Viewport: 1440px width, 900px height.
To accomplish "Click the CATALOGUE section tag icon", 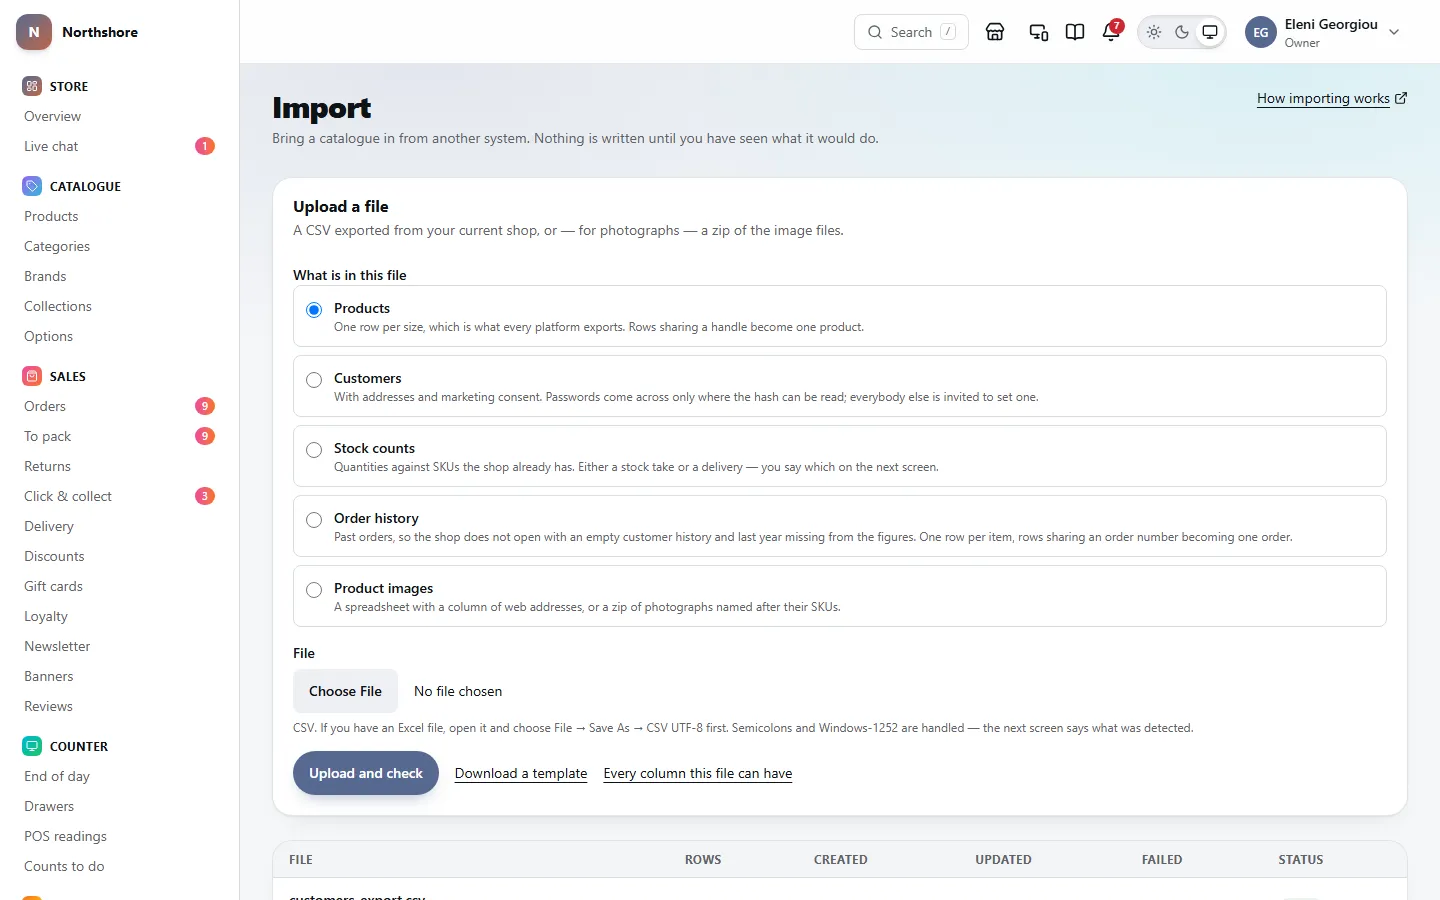I will [x=32, y=186].
